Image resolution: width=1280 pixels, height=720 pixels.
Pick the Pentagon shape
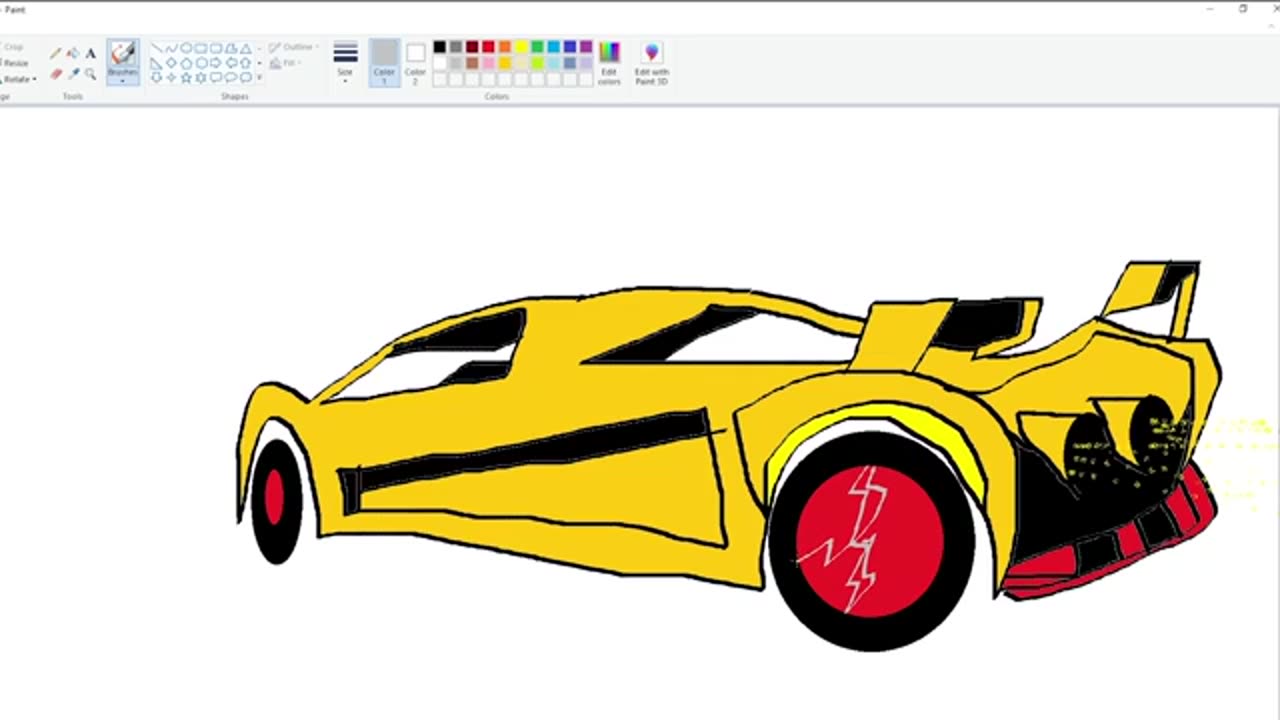click(x=186, y=63)
